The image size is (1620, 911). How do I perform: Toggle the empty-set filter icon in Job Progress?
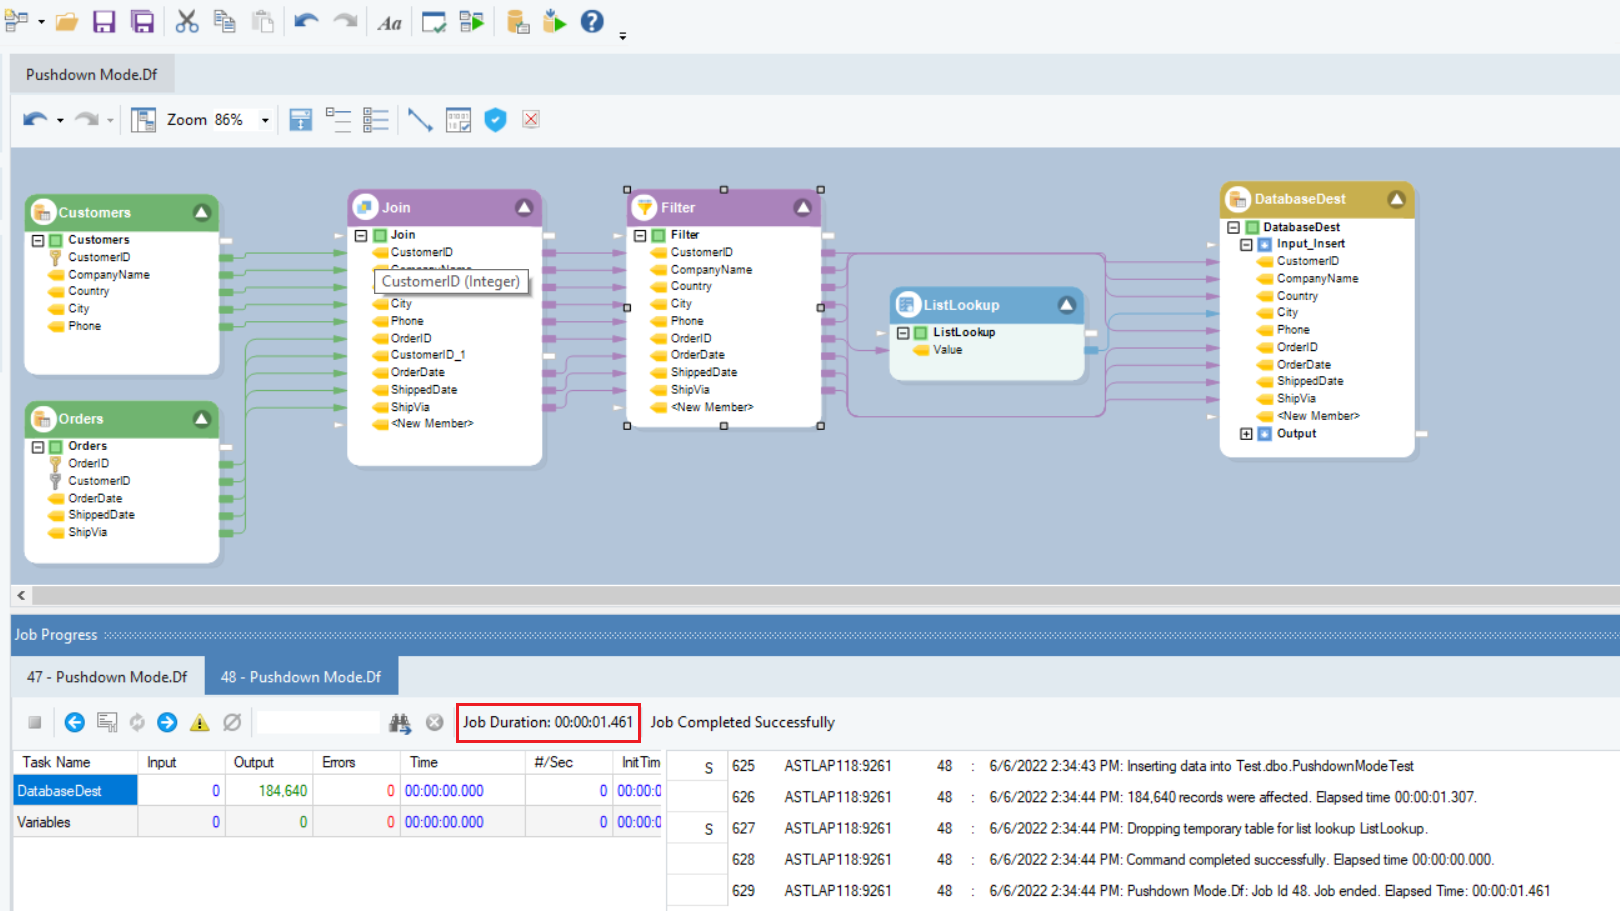pyautogui.click(x=232, y=722)
